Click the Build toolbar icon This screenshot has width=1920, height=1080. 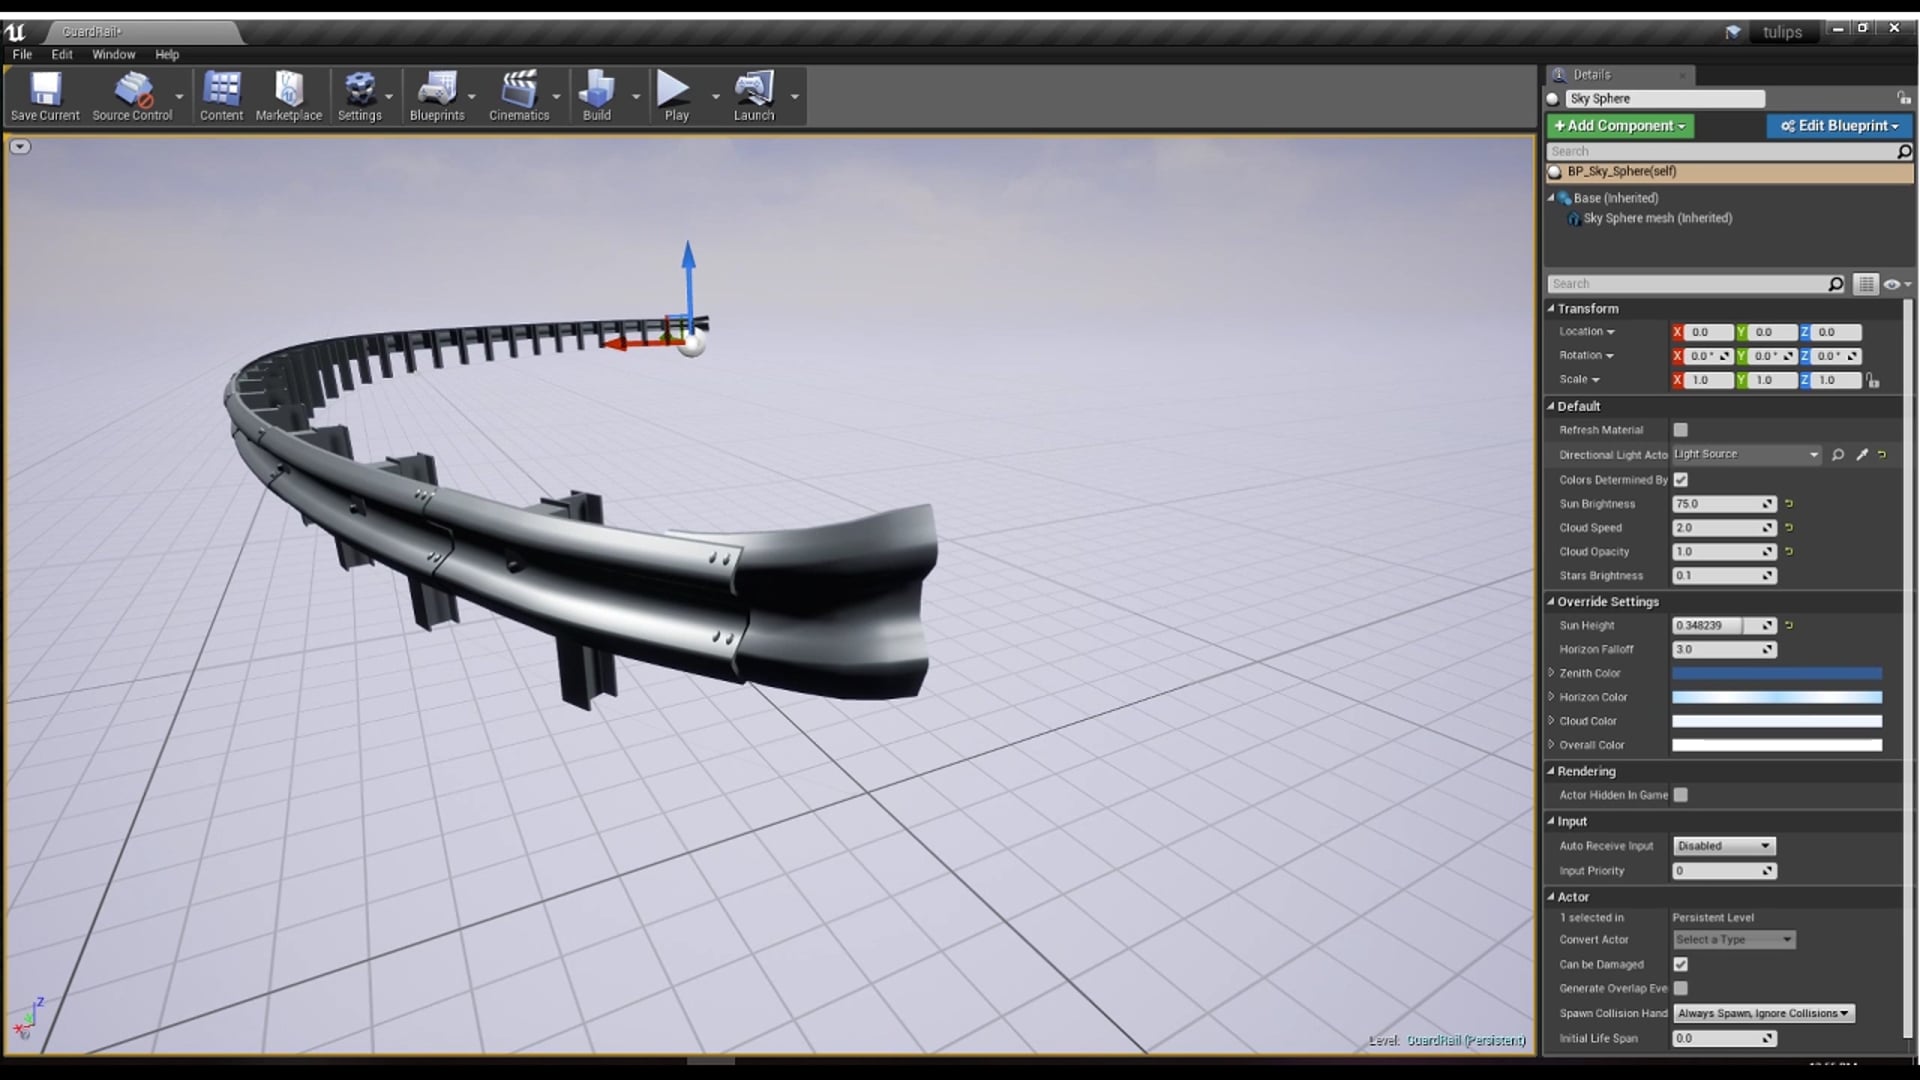(x=597, y=96)
